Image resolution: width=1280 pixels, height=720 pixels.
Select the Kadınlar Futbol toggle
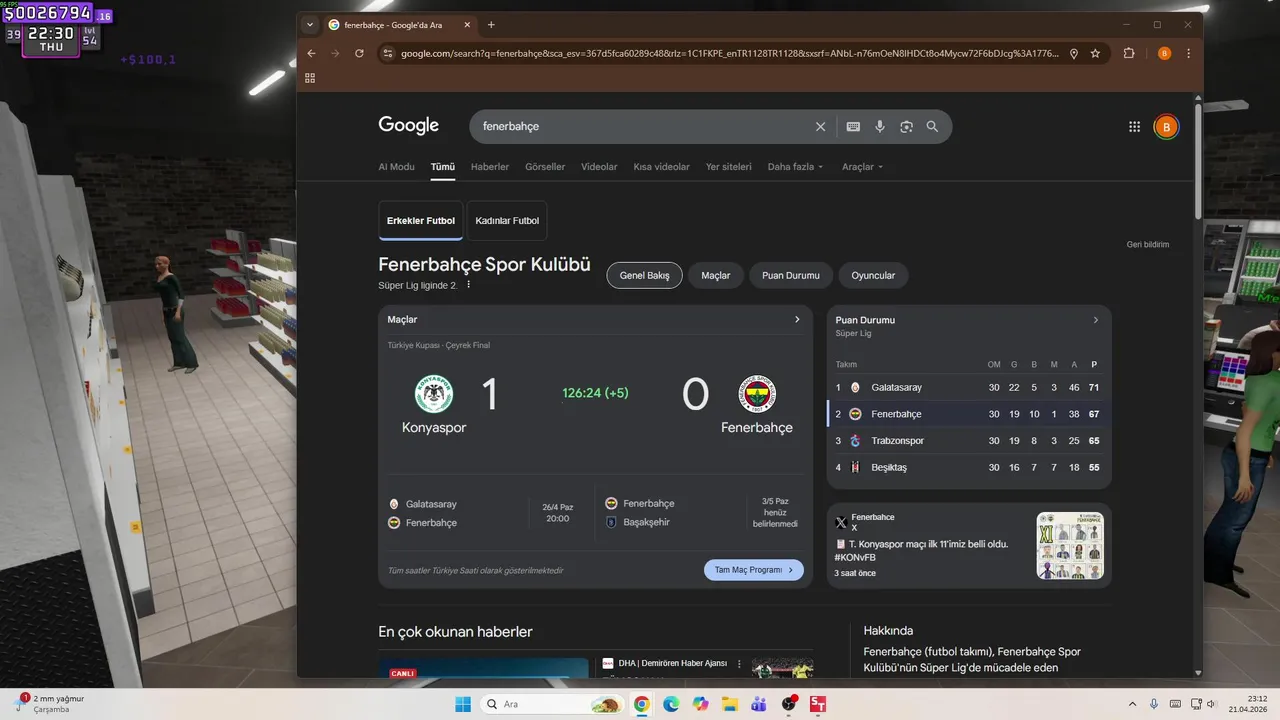[x=507, y=221]
